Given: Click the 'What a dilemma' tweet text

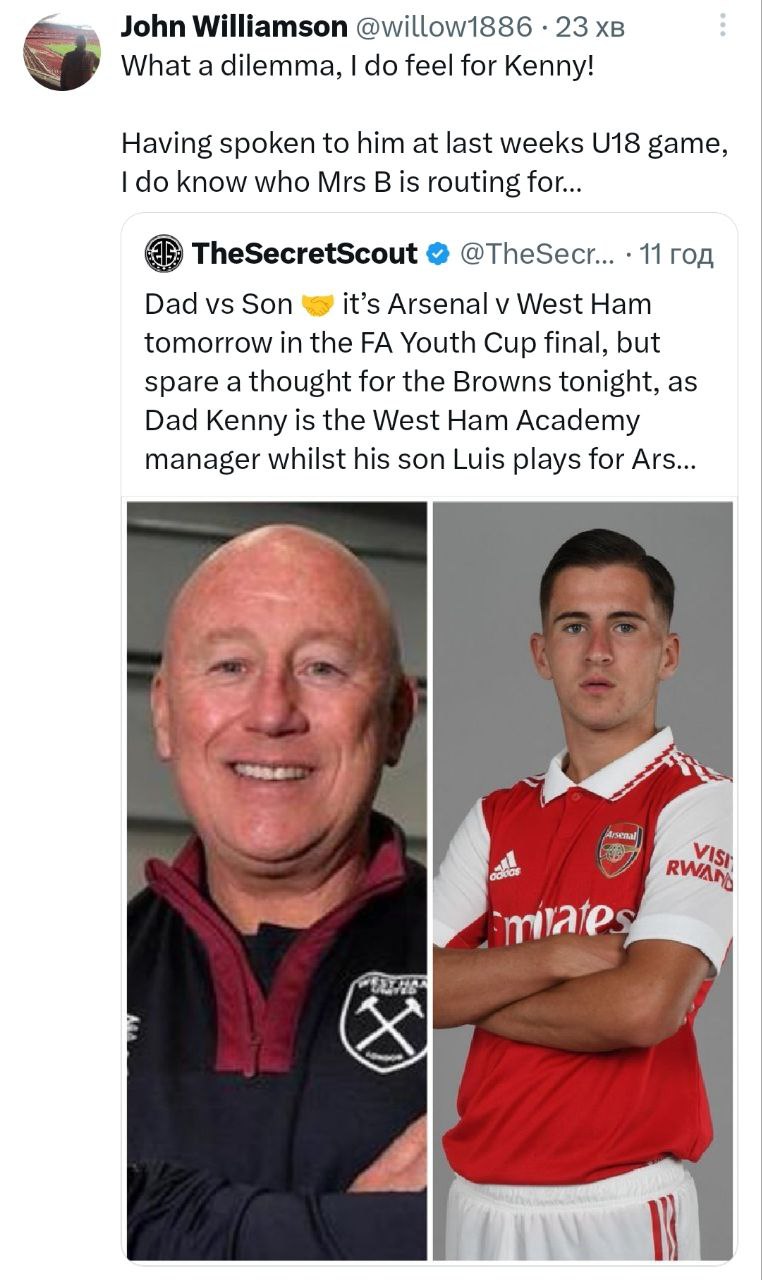Looking at the screenshot, I should (358, 67).
